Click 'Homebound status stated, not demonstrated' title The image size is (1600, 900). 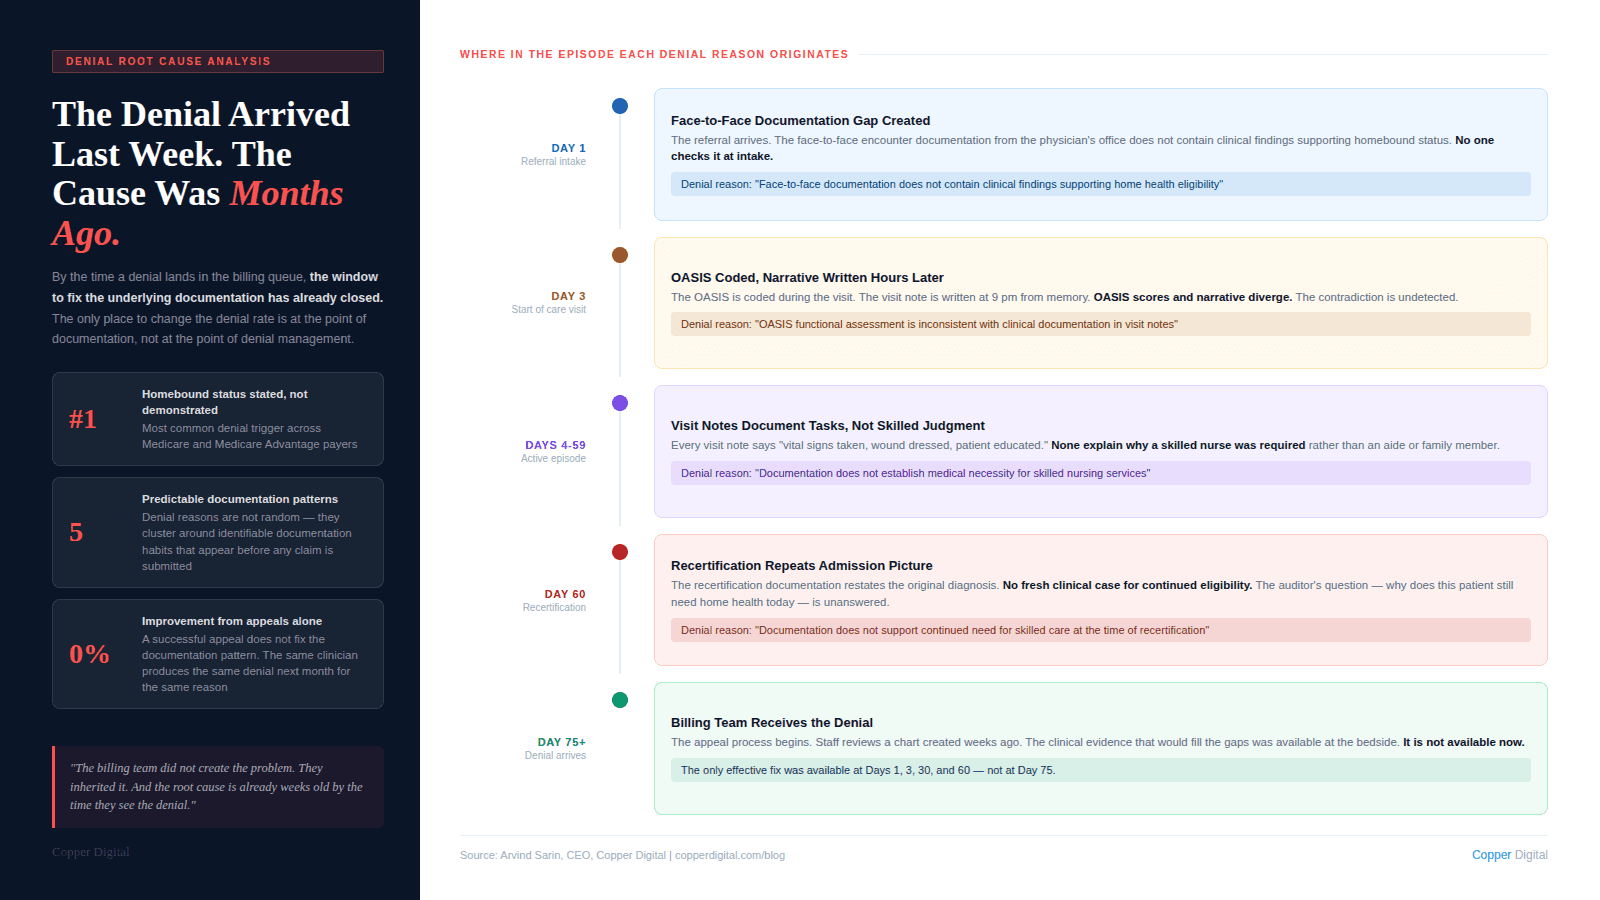coord(225,402)
